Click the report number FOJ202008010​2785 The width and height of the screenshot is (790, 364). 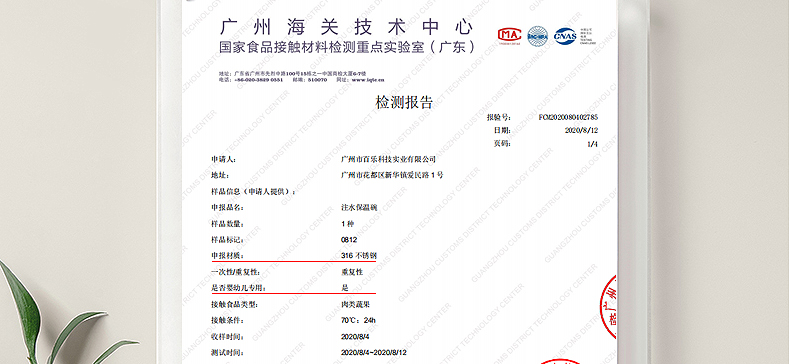(568, 117)
